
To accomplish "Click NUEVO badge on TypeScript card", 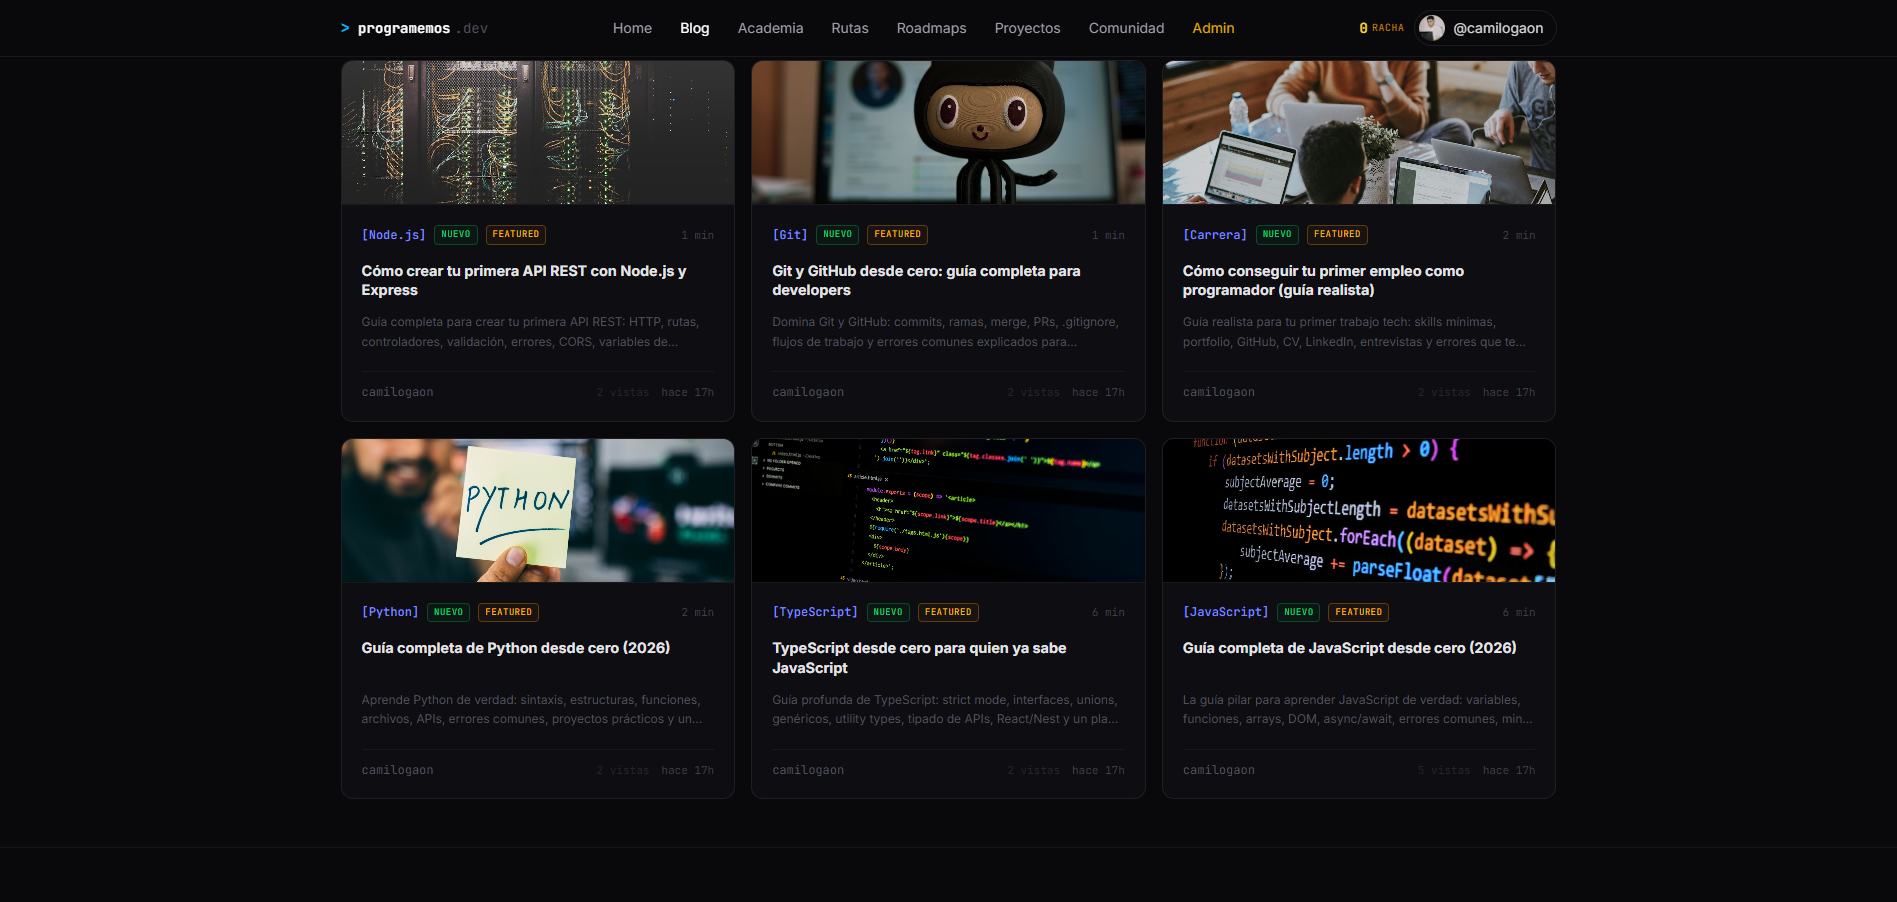I will pyautogui.click(x=888, y=612).
